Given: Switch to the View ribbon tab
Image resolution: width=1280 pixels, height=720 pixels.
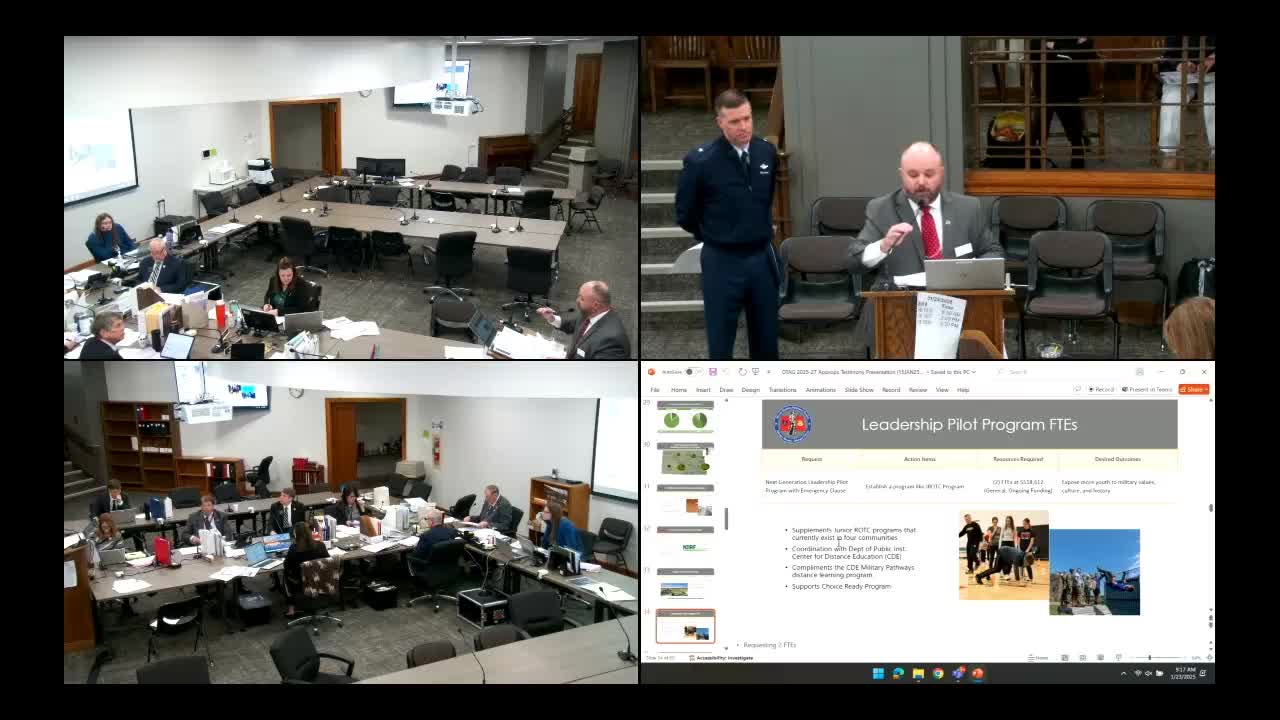Looking at the screenshot, I should [x=942, y=390].
